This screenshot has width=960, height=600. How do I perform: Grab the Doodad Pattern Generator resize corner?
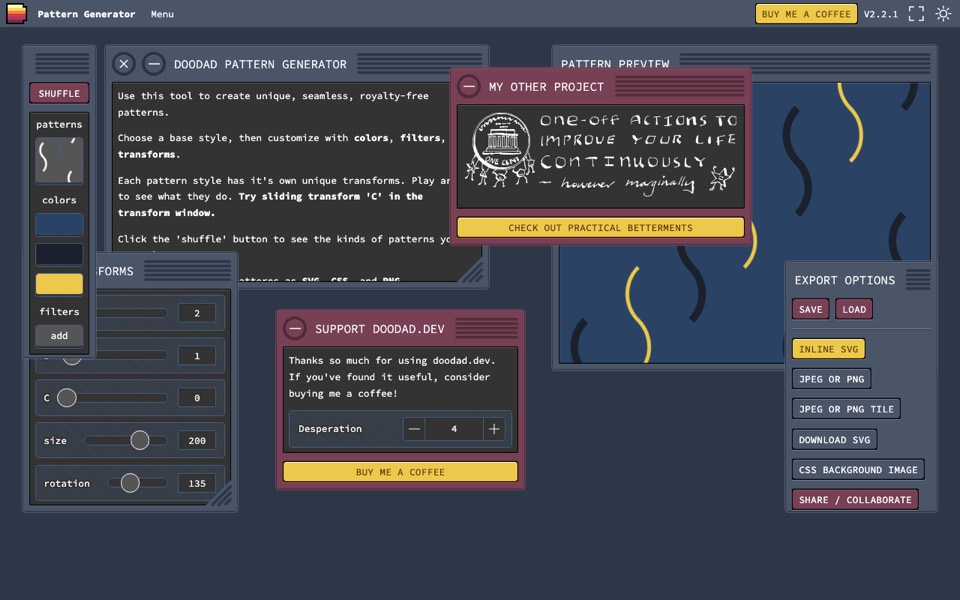[x=472, y=272]
